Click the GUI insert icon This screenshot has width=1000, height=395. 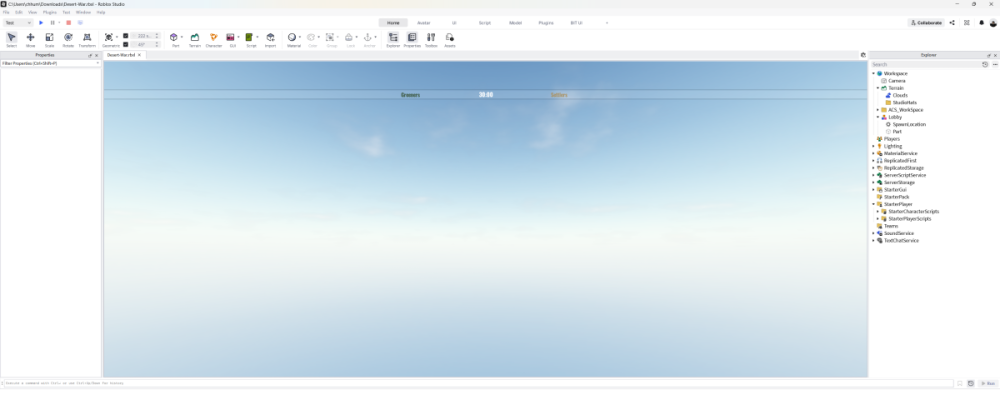pyautogui.click(x=230, y=37)
